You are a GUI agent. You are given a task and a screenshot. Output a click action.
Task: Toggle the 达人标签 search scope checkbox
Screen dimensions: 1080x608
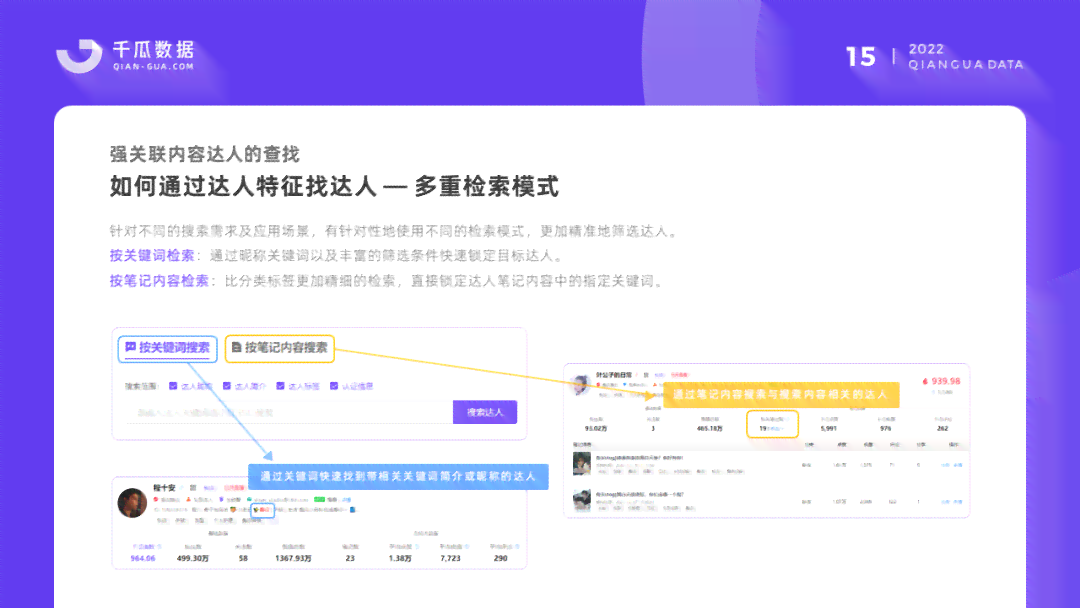(280, 386)
